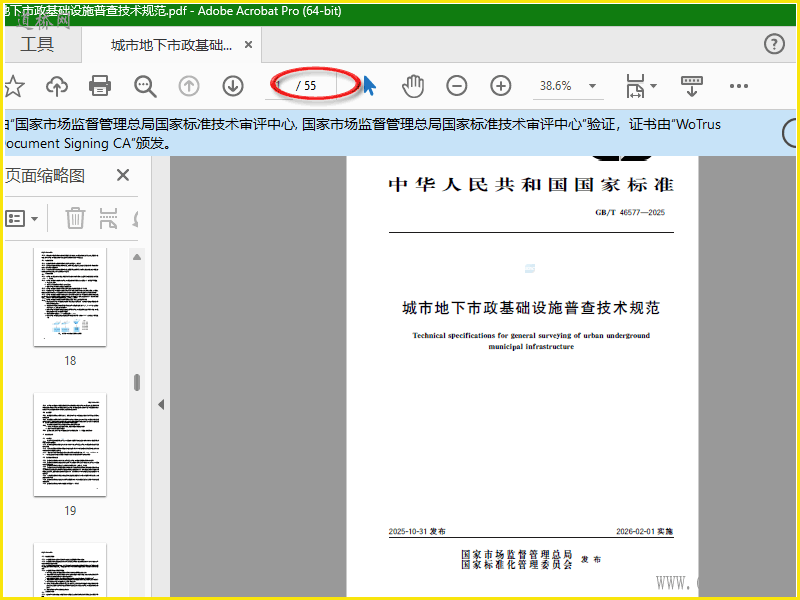The width and height of the screenshot is (800, 600).
Task: Click the issuer 国家市场监督管理总局 text
Action: (x=516, y=554)
